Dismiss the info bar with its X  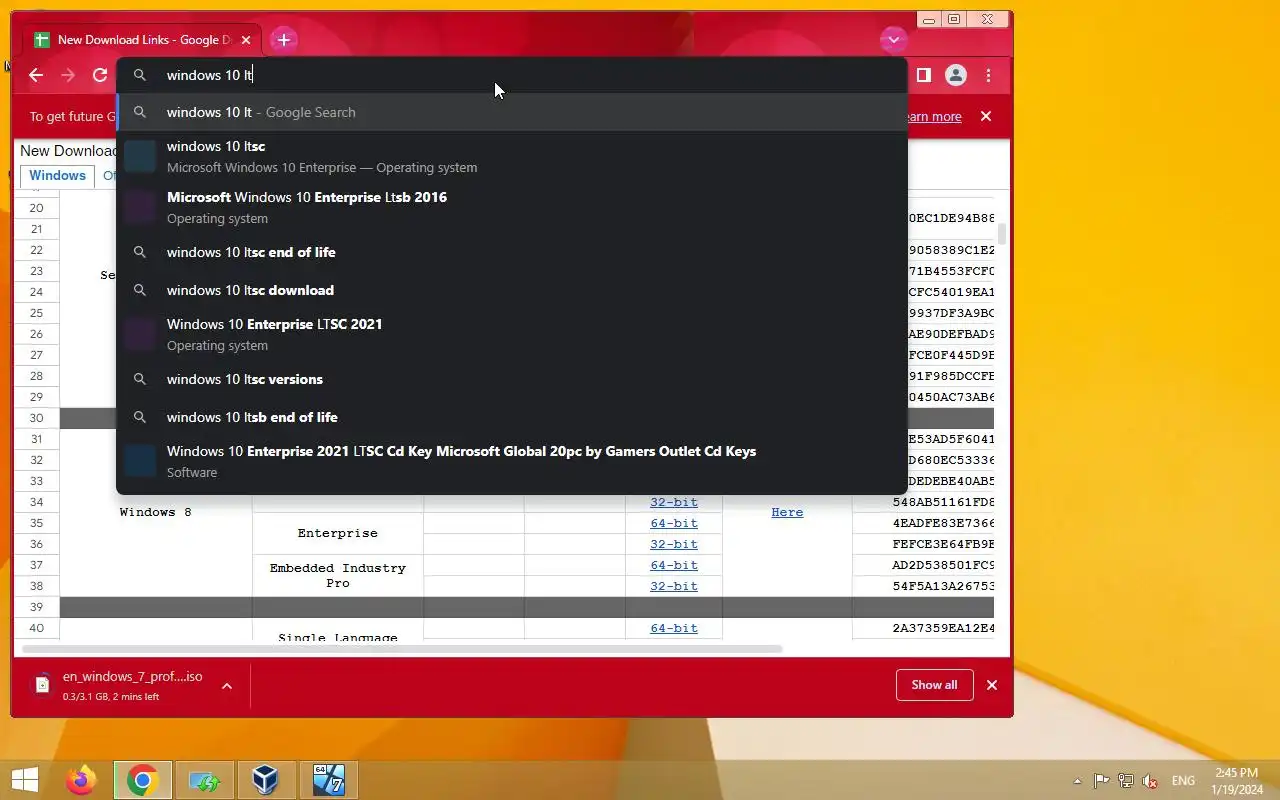tap(986, 116)
